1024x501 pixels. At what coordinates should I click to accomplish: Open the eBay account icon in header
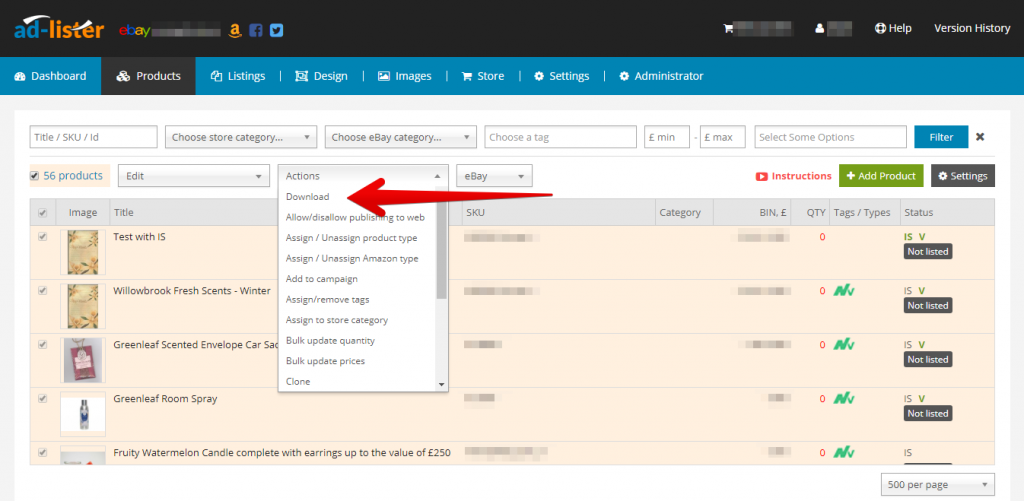pos(135,30)
